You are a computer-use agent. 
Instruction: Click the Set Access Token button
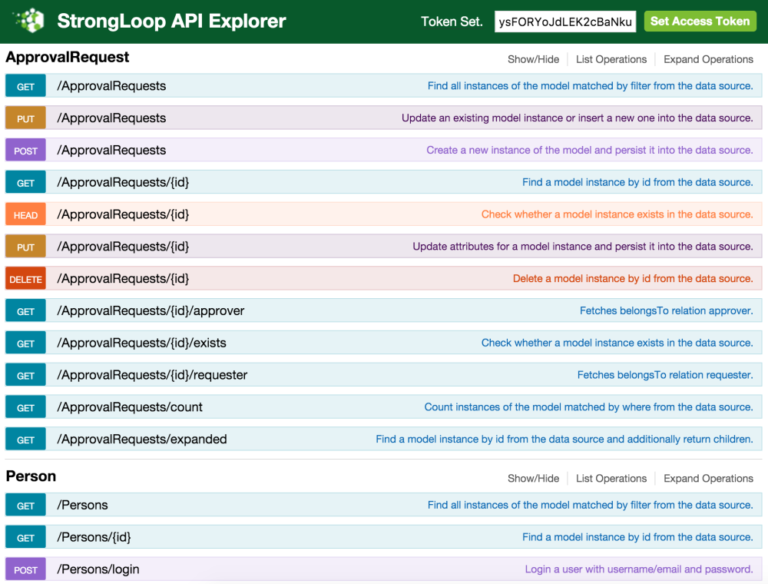699,21
